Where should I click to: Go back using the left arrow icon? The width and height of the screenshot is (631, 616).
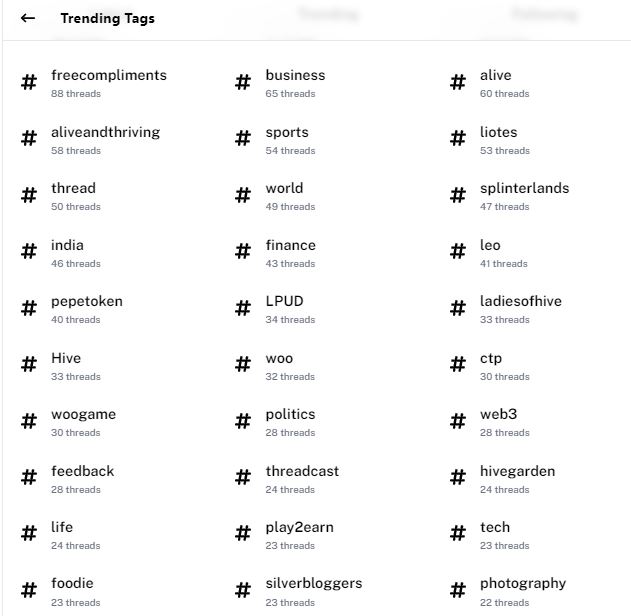(28, 18)
